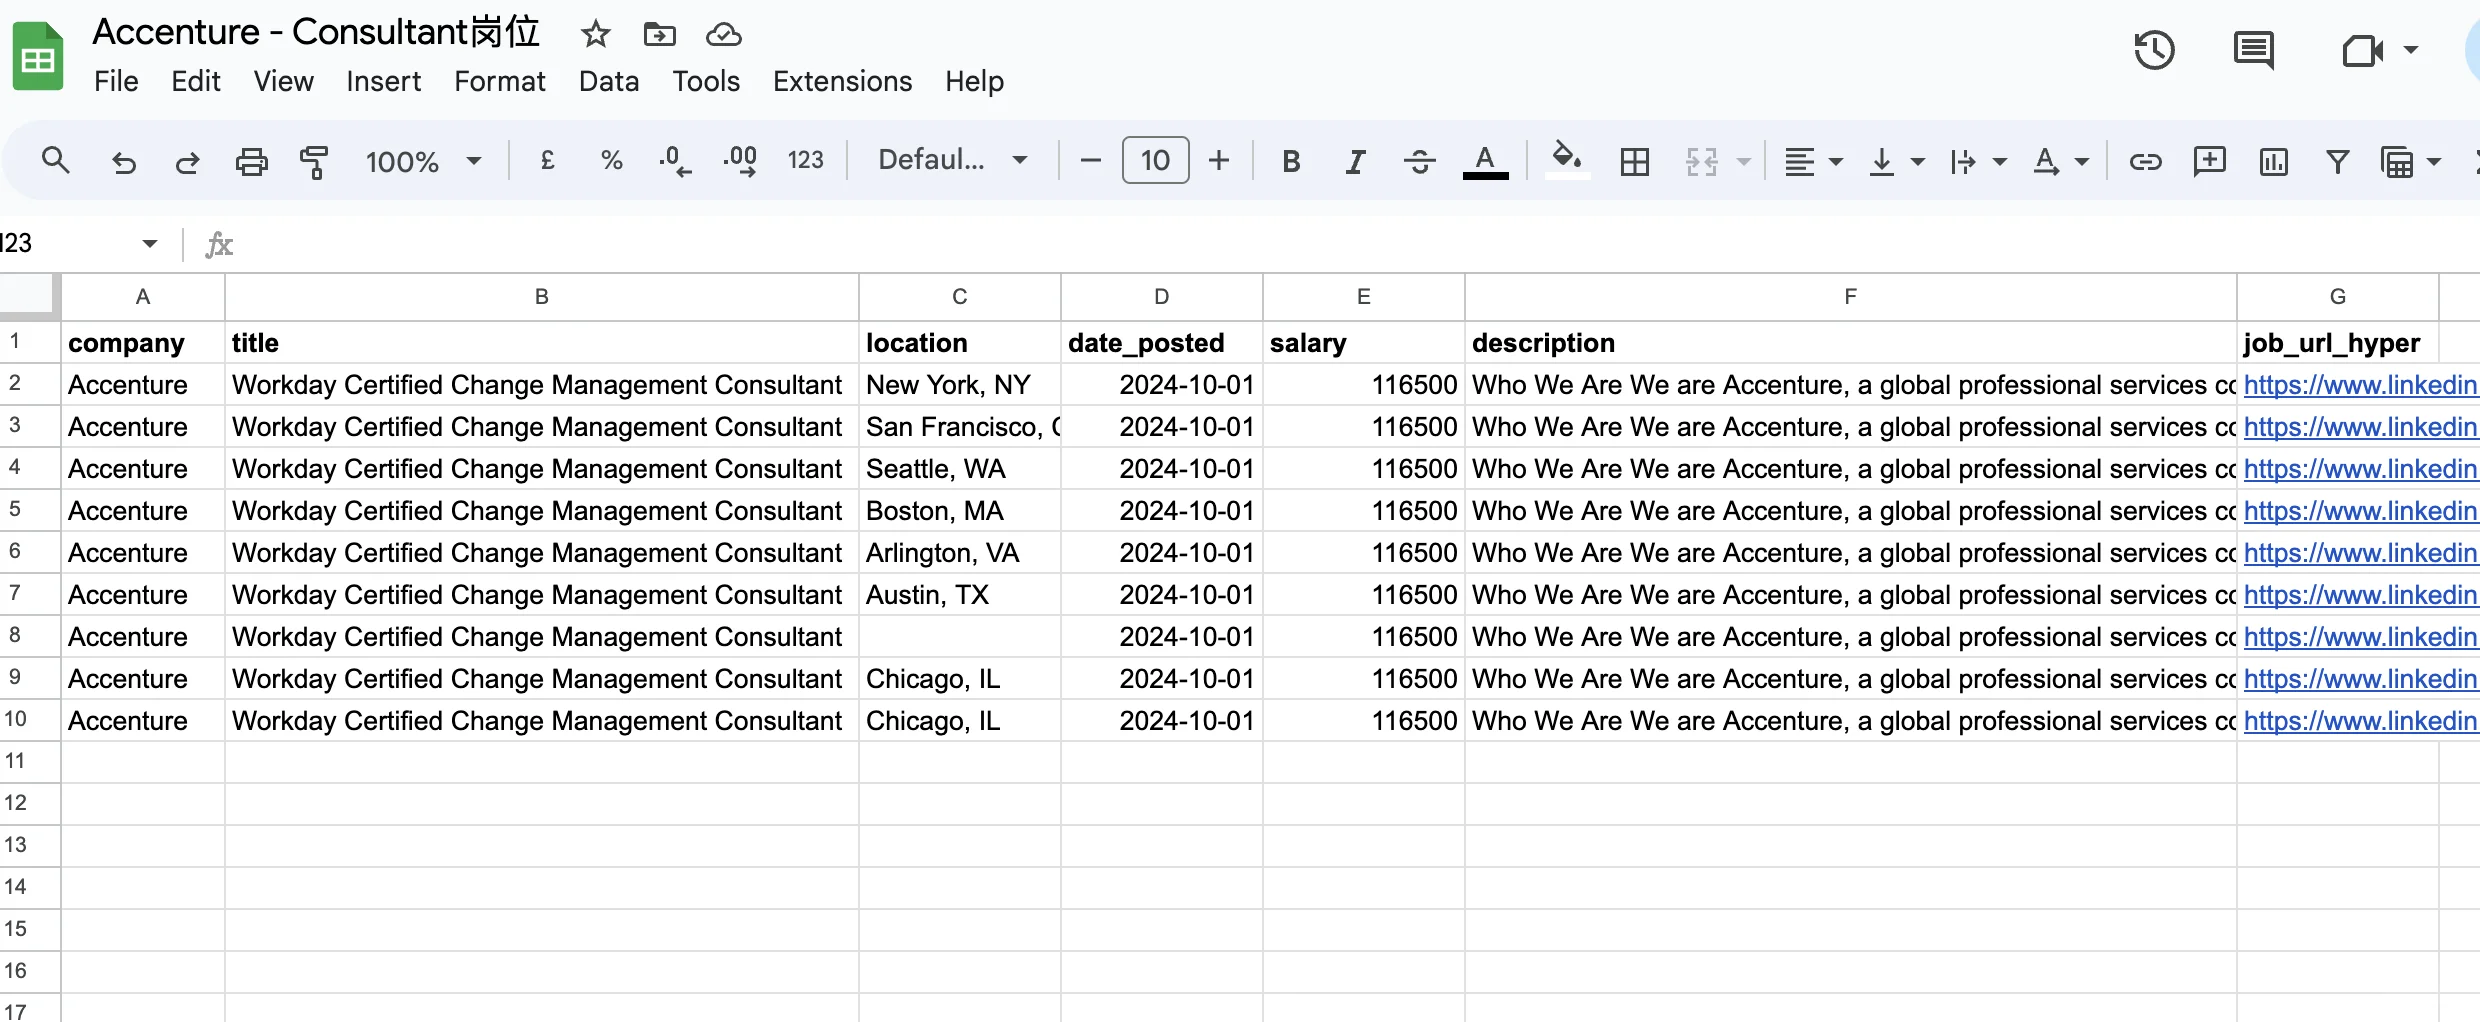Select the row 8 header
The width and height of the screenshot is (2480, 1022).
click(30, 636)
